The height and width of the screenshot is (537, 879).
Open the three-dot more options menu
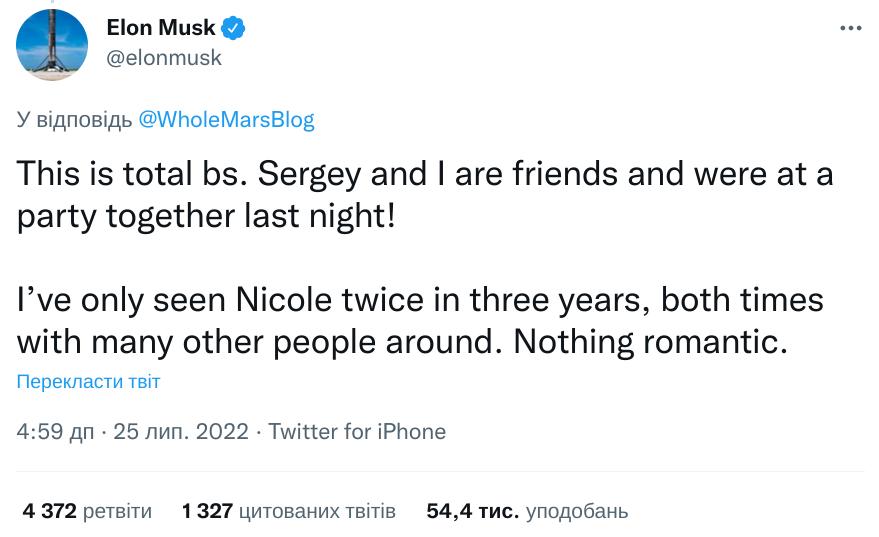click(x=849, y=28)
